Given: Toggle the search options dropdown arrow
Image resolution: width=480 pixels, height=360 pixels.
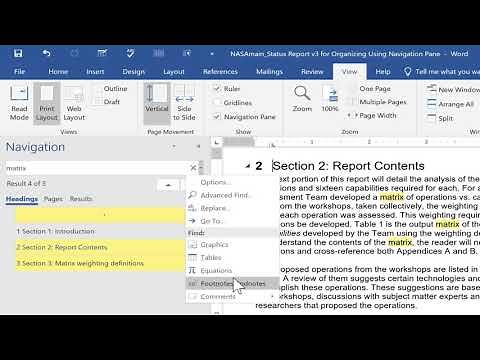Looking at the screenshot, I should point(201,168).
